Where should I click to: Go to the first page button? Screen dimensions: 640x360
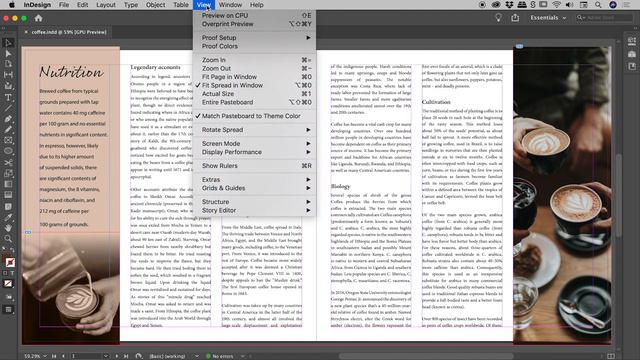pos(54,356)
